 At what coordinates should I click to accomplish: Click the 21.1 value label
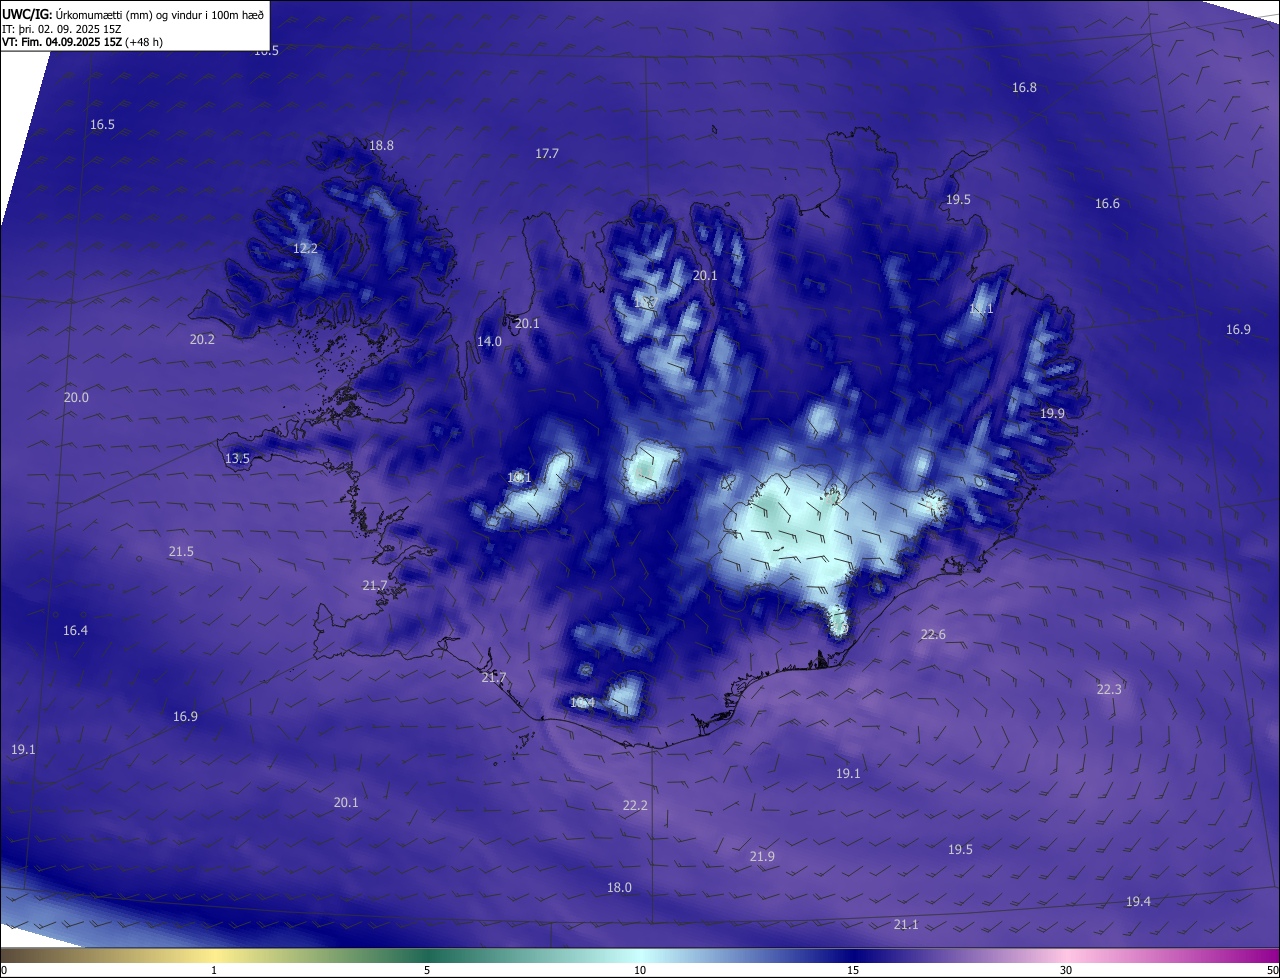[906, 925]
